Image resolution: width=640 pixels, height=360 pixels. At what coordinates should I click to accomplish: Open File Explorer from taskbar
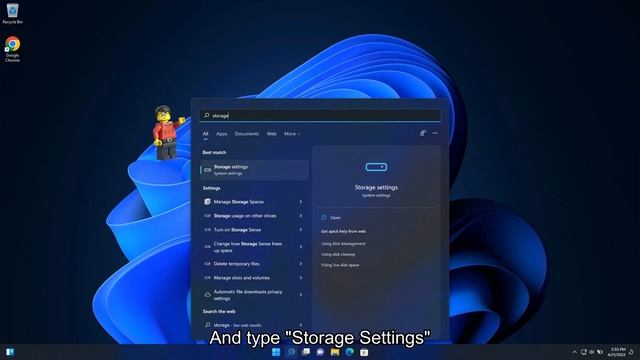click(335, 352)
